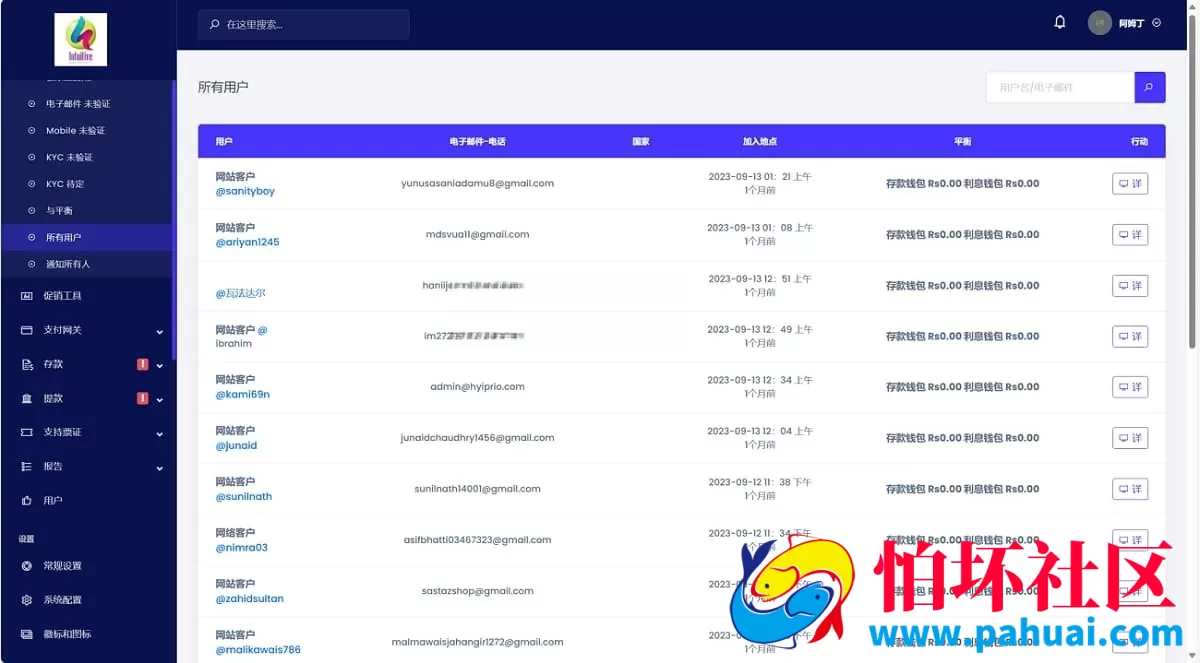Click the admin avatar picture
This screenshot has height=663, width=1200.
pos(1100,23)
